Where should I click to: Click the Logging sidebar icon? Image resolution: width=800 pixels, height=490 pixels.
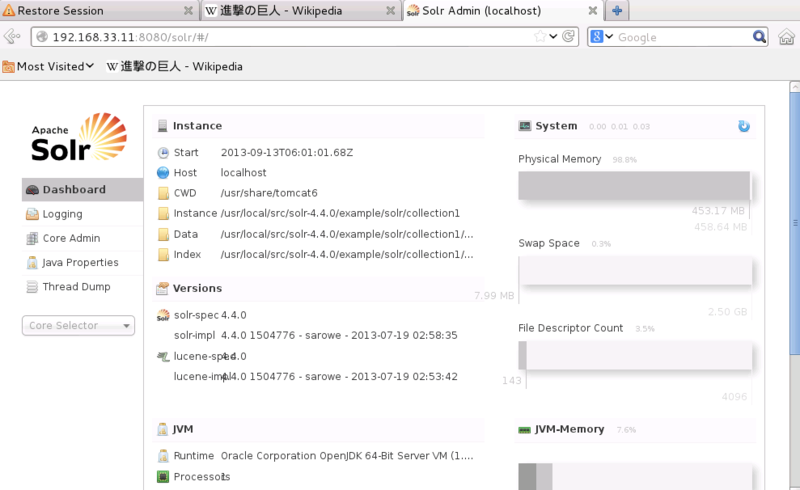point(32,214)
